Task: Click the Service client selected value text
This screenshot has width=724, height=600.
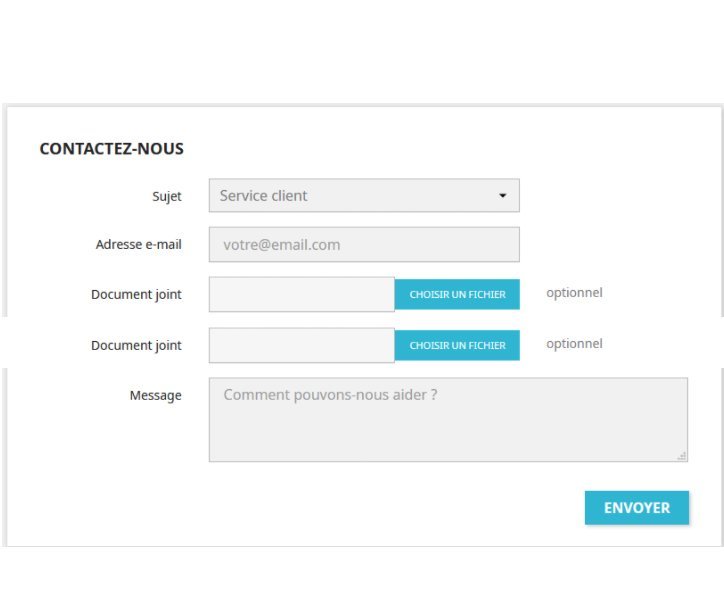Action: [264, 196]
